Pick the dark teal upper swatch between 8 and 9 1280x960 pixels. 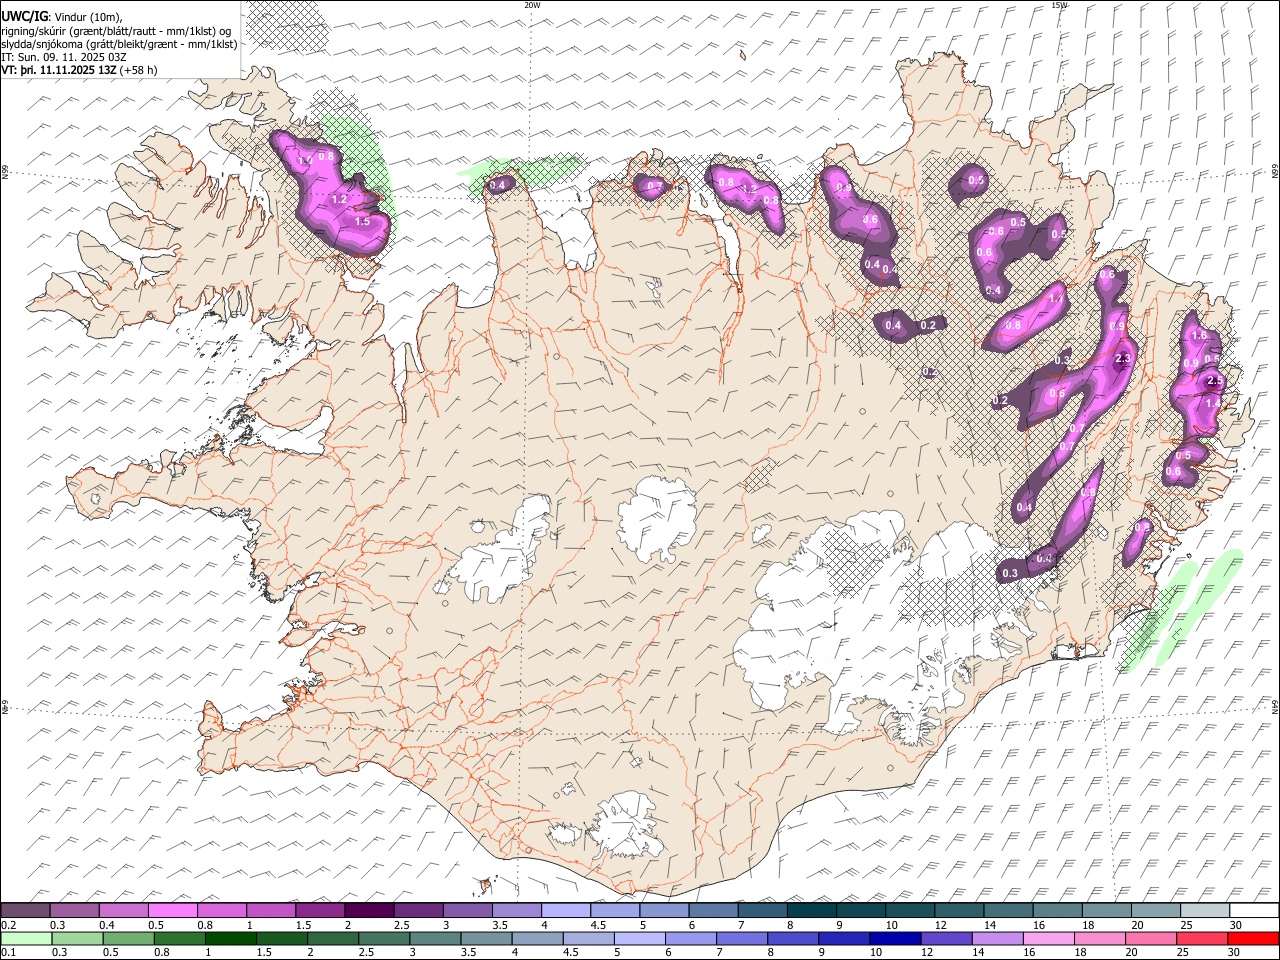pos(810,911)
